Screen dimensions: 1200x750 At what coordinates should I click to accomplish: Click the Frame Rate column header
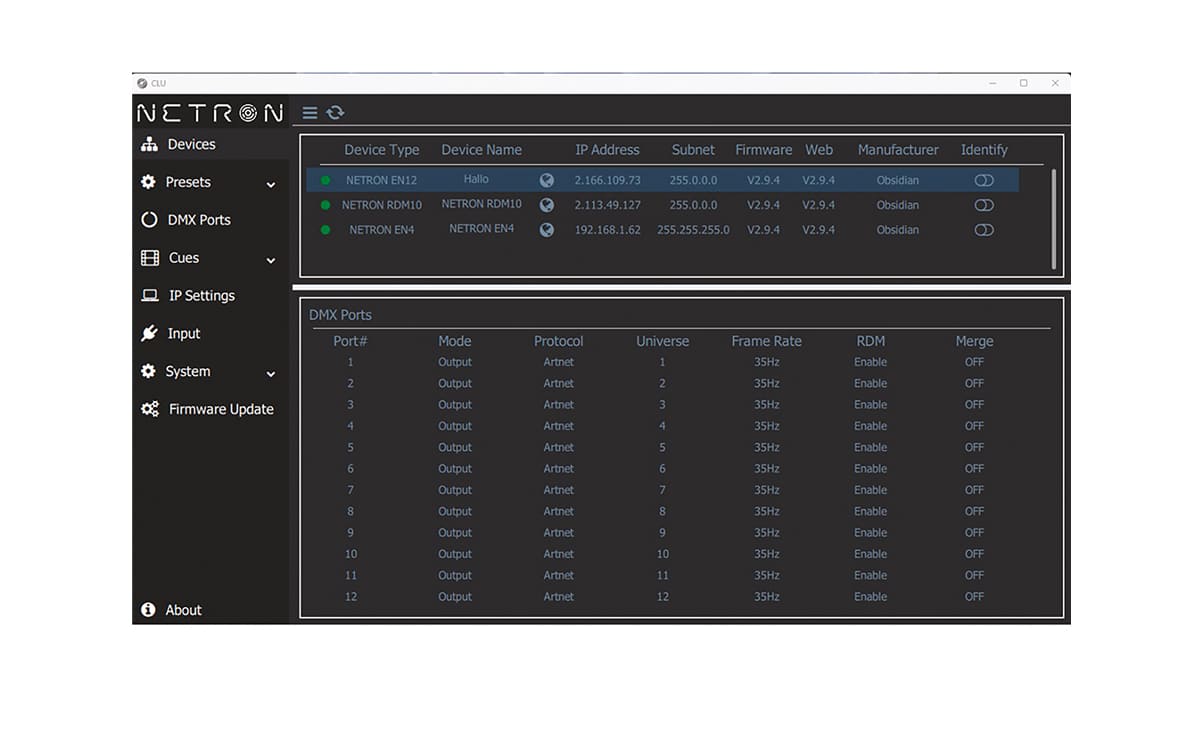click(x=766, y=341)
